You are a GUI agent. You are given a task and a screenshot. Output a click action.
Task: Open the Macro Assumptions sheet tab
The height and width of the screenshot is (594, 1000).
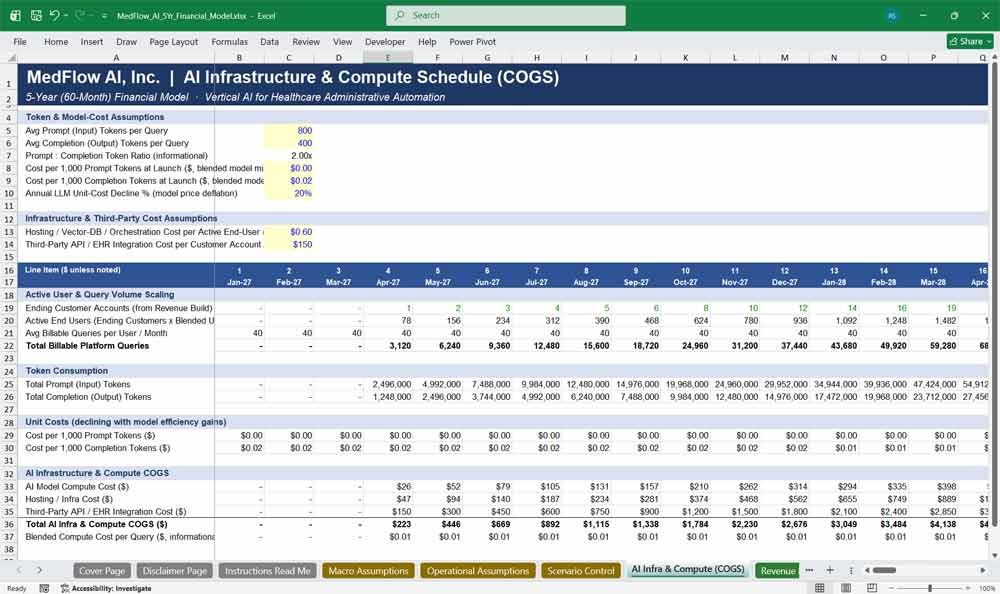click(x=368, y=571)
